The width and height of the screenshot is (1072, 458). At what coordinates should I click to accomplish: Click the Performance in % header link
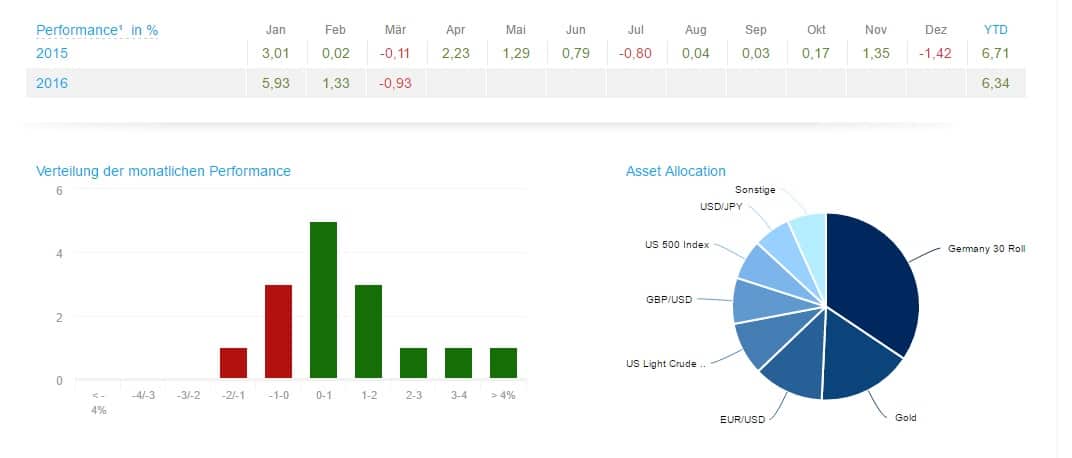click(97, 30)
